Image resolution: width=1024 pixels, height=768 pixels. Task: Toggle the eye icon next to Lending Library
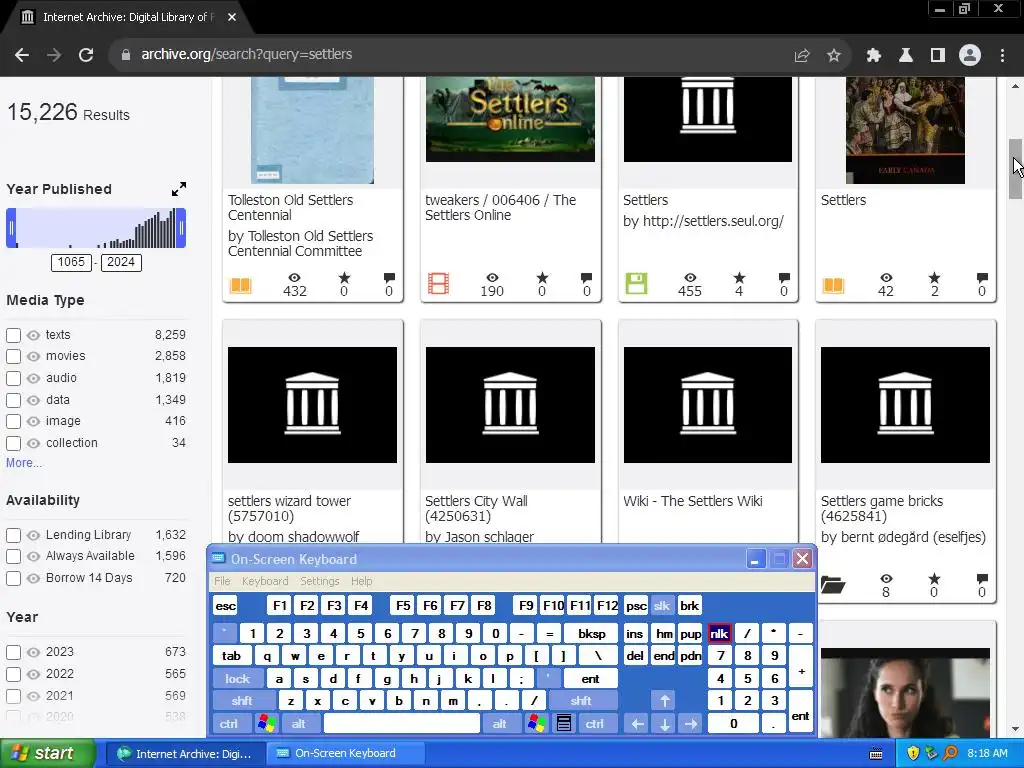pos(33,535)
